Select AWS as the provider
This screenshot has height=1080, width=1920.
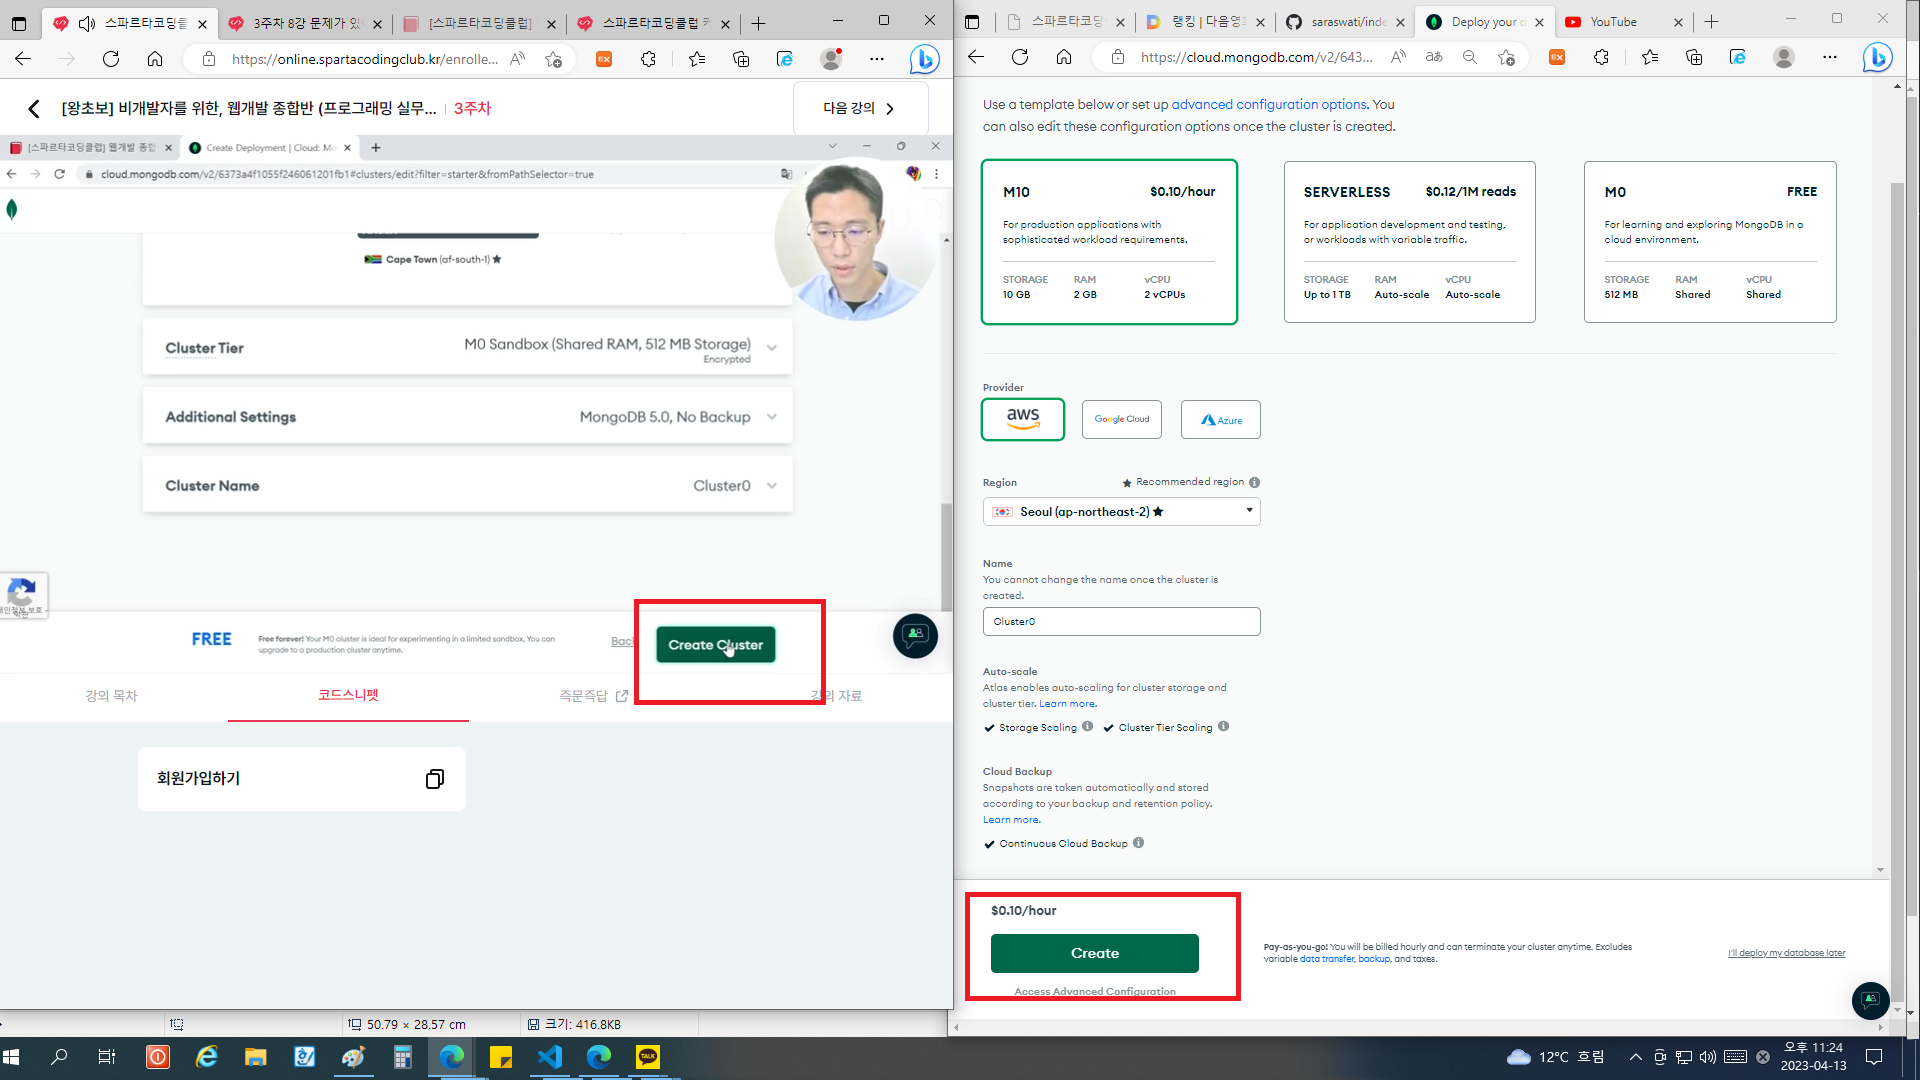coord(1023,419)
